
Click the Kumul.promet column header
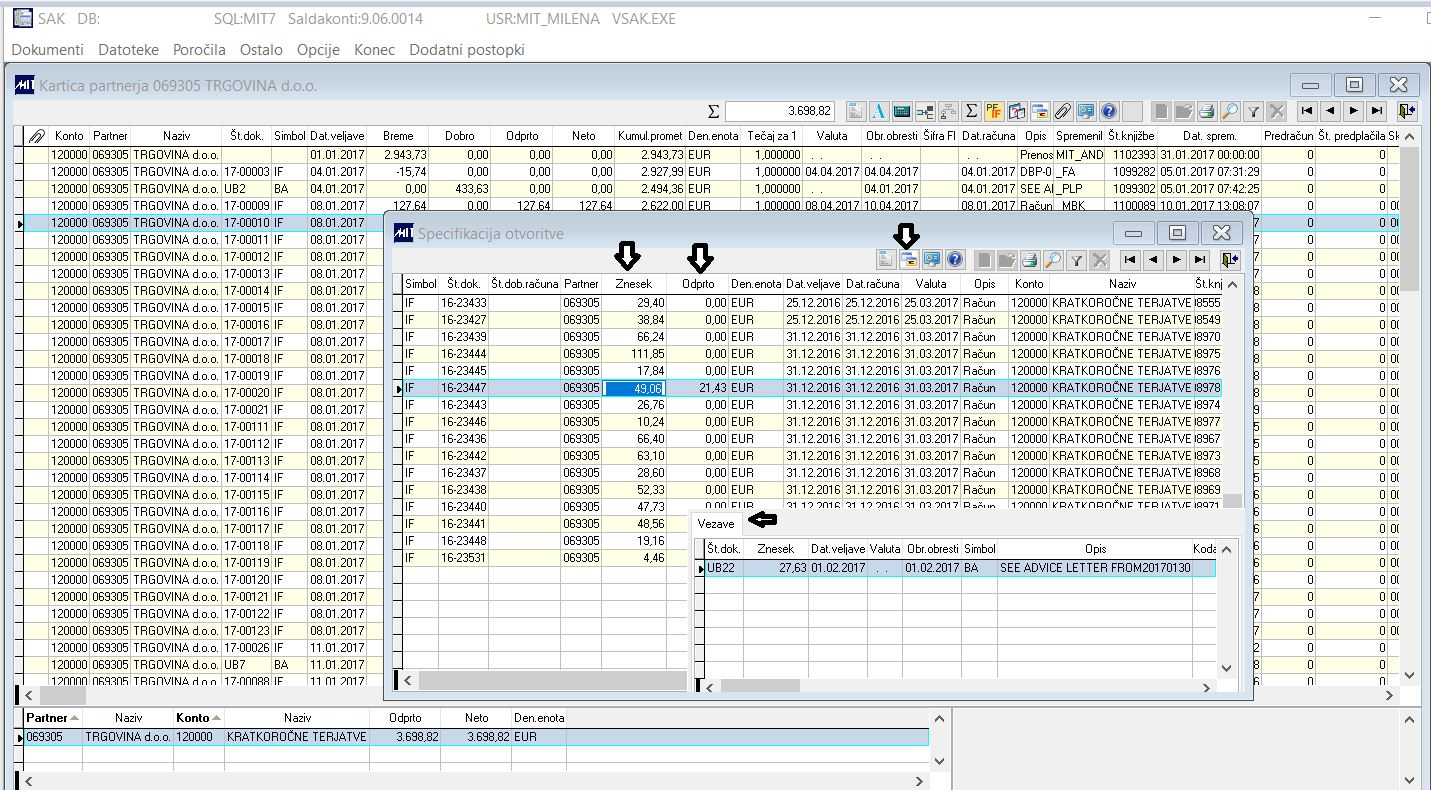pyautogui.click(x=650, y=135)
